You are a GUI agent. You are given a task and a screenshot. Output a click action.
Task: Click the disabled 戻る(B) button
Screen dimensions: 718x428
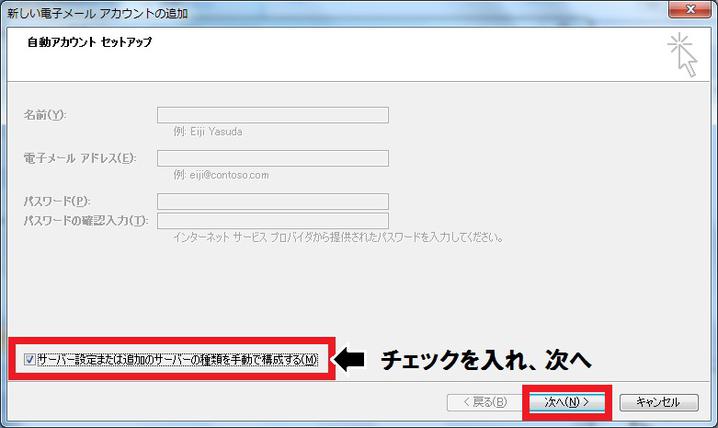point(485,402)
